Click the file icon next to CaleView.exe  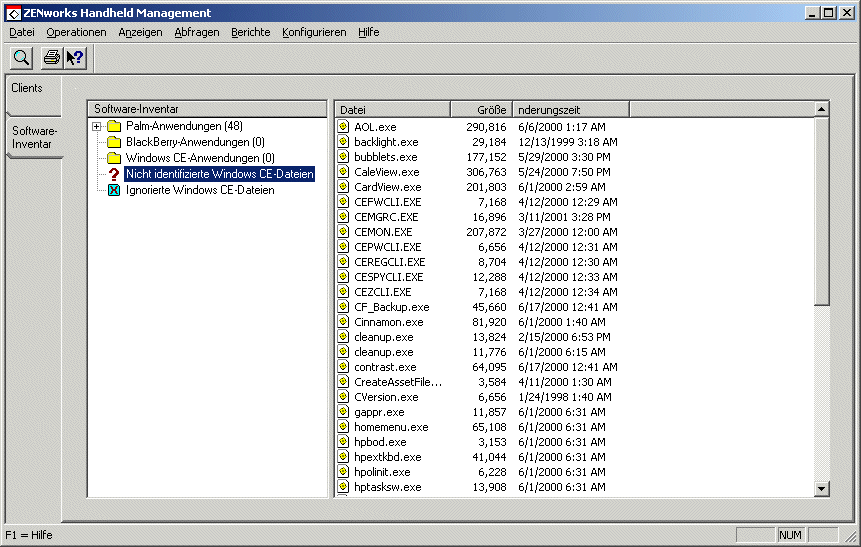(343, 171)
